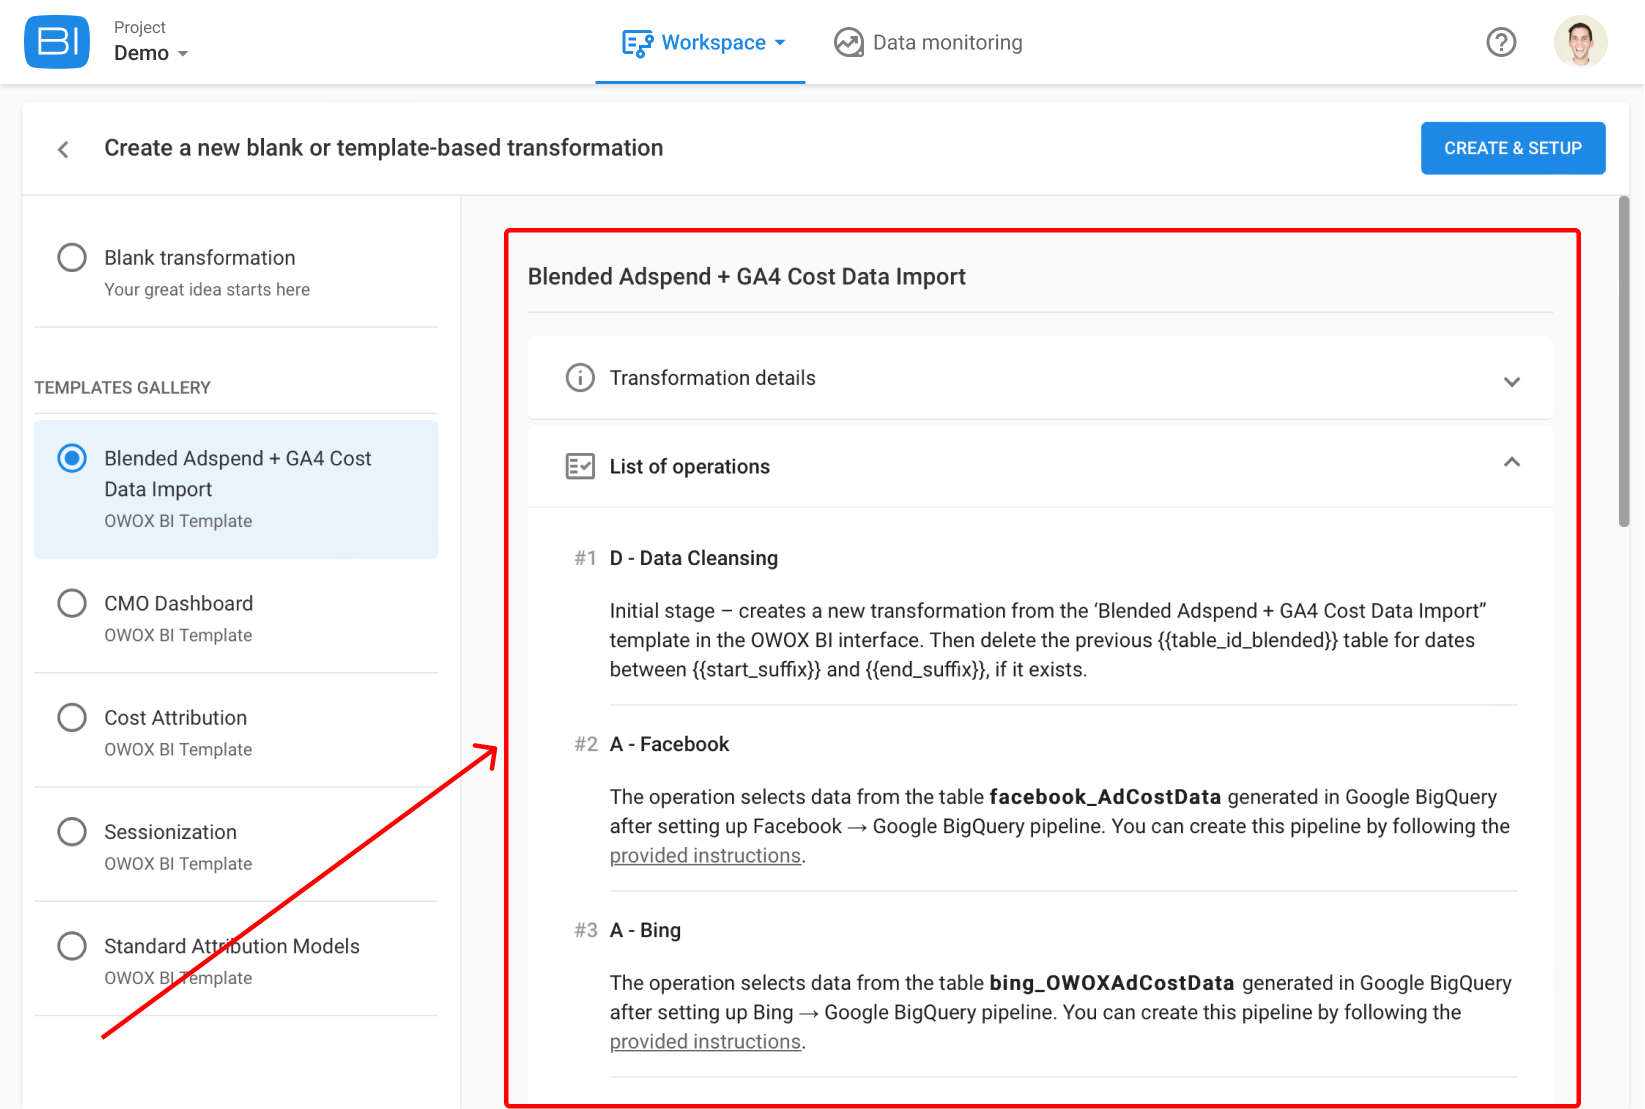Click the facebook_AdCostData table name
Screen dimensions: 1645x1109
1105,797
